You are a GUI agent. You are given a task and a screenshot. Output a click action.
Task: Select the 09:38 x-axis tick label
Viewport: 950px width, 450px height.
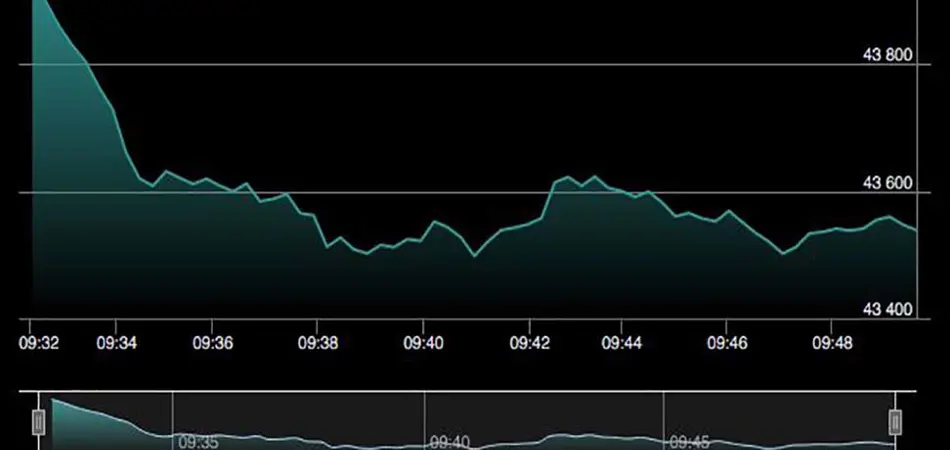pos(318,343)
